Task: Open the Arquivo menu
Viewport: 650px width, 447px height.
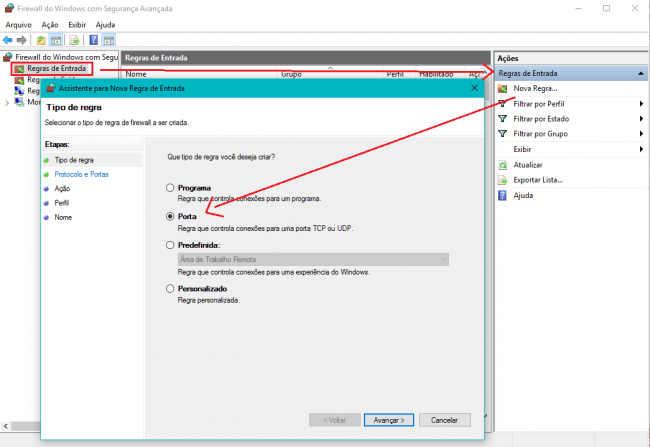Action: pyautogui.click(x=18, y=25)
